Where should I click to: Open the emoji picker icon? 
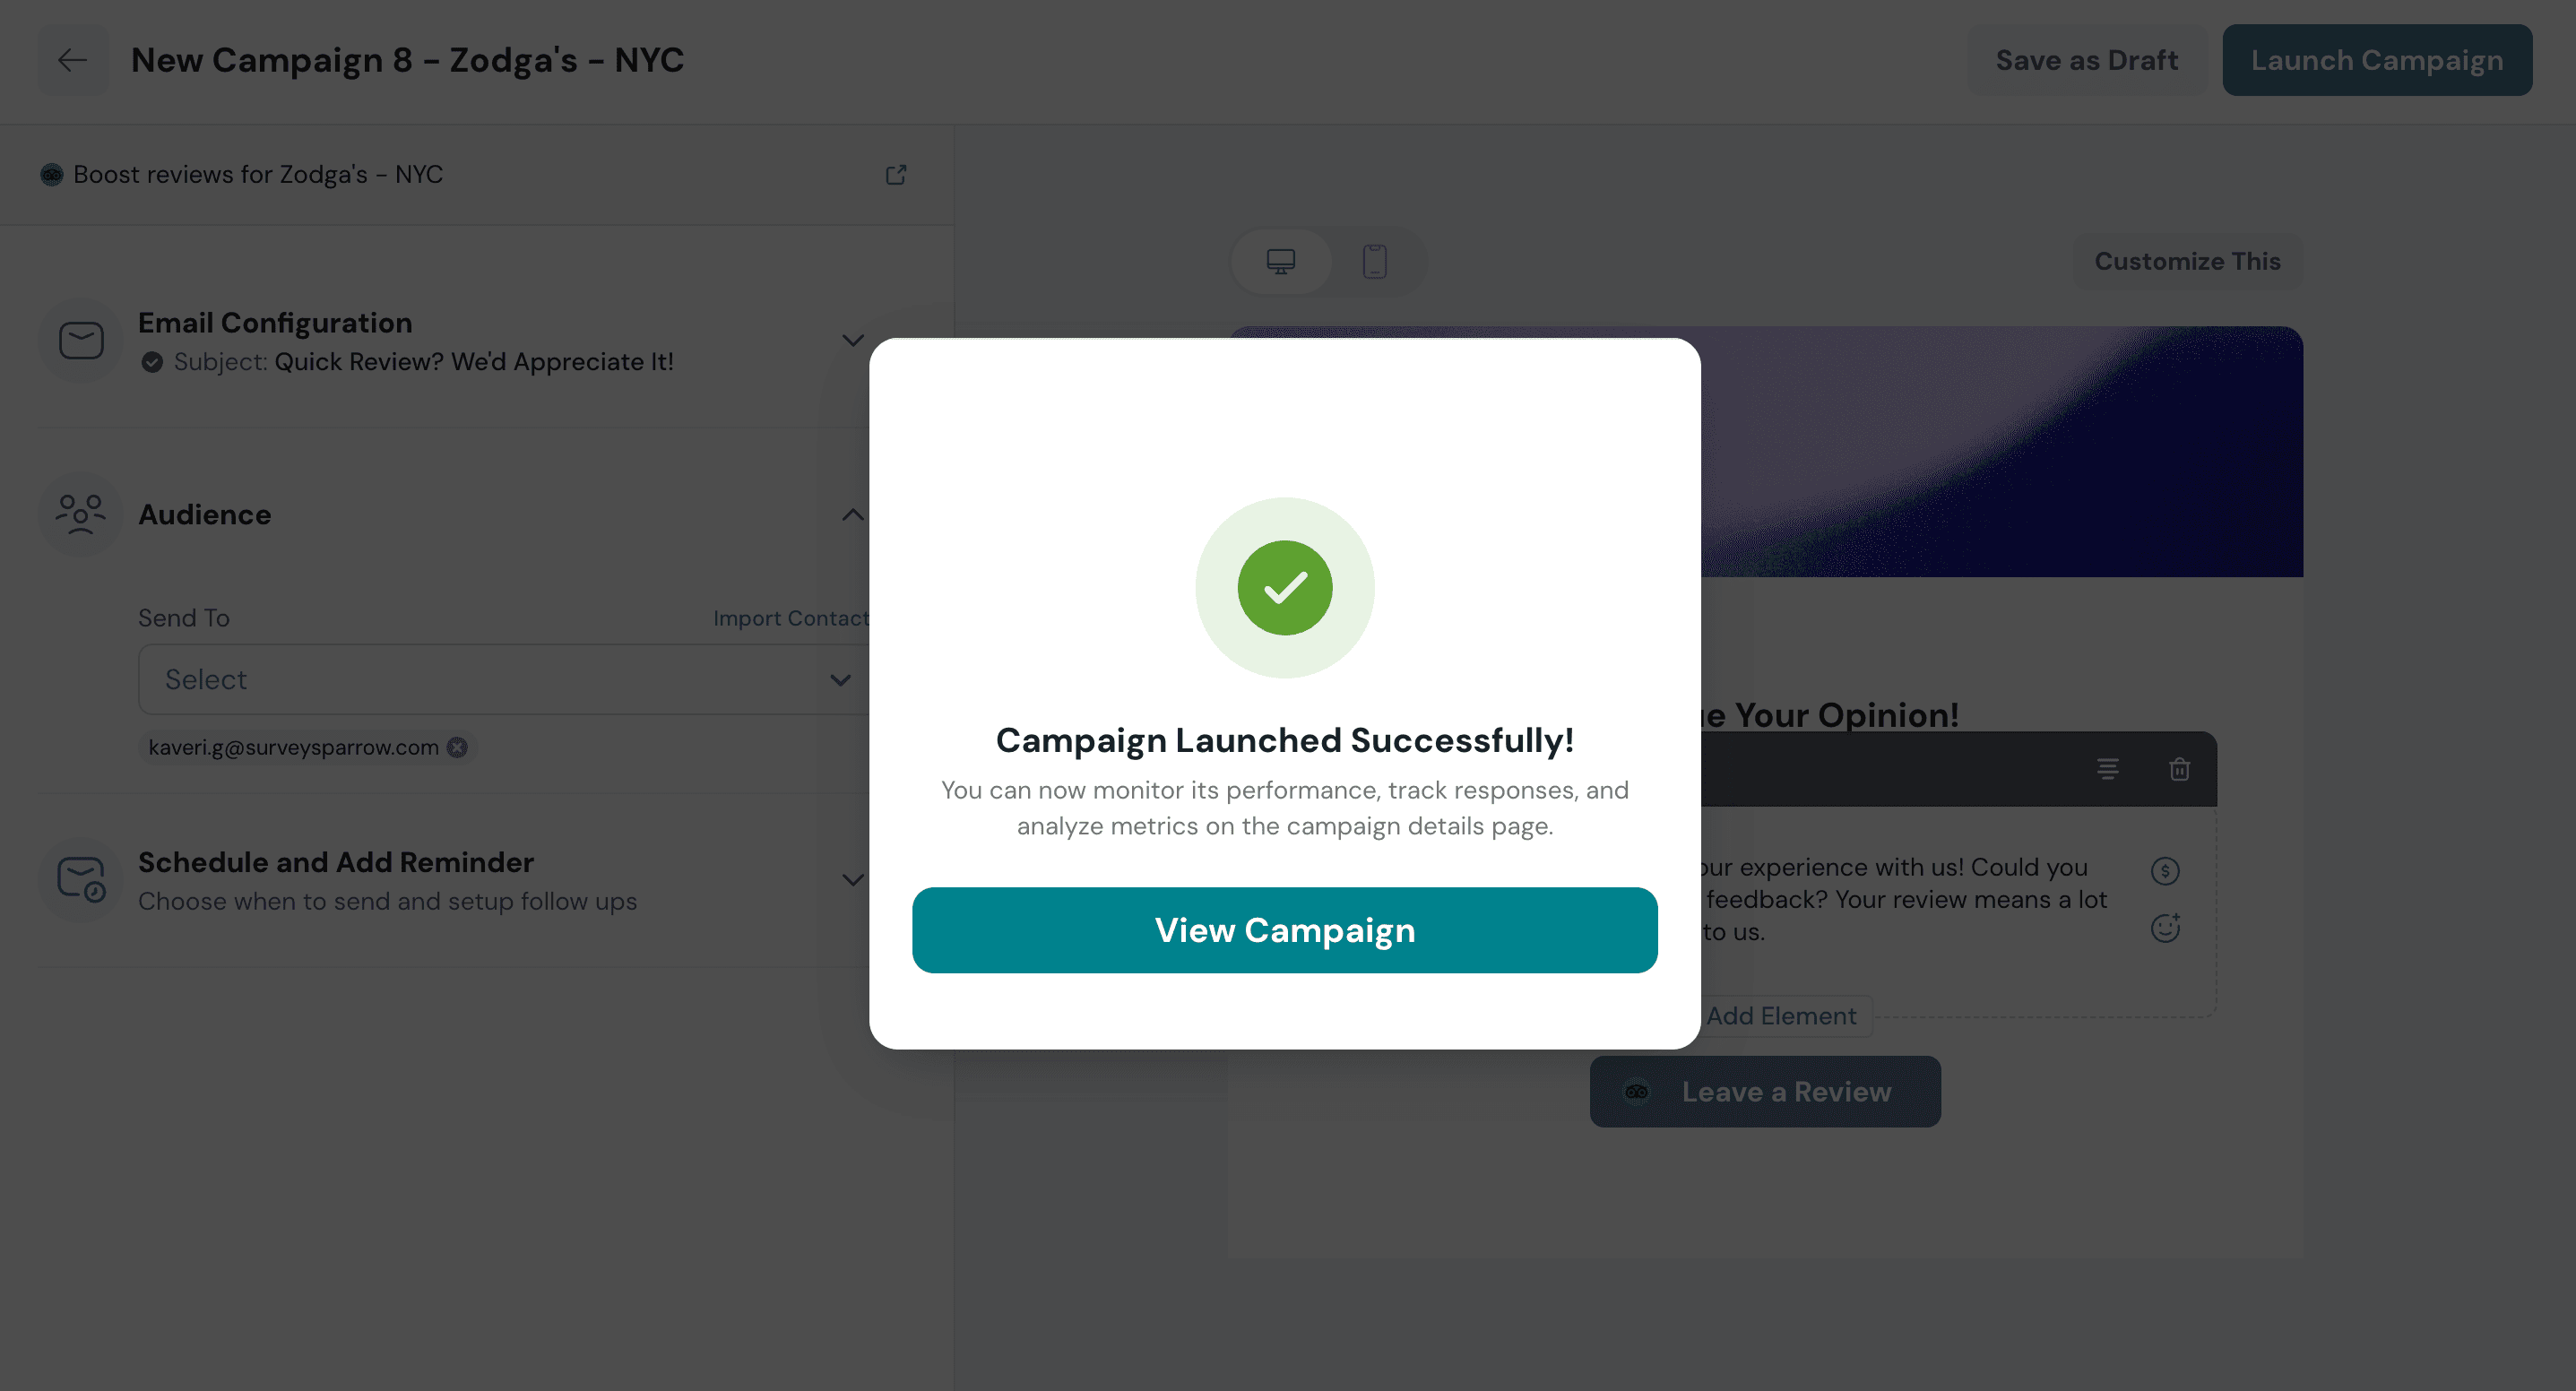tap(2165, 928)
